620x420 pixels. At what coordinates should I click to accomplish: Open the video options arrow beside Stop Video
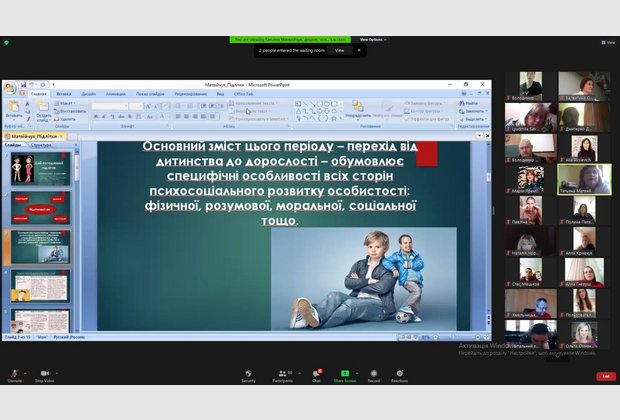pos(58,372)
